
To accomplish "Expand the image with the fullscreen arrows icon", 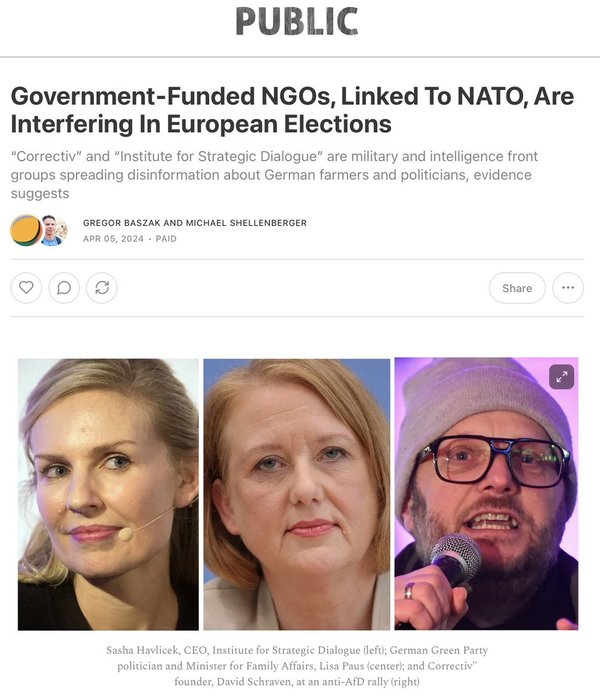I will click(562, 377).
